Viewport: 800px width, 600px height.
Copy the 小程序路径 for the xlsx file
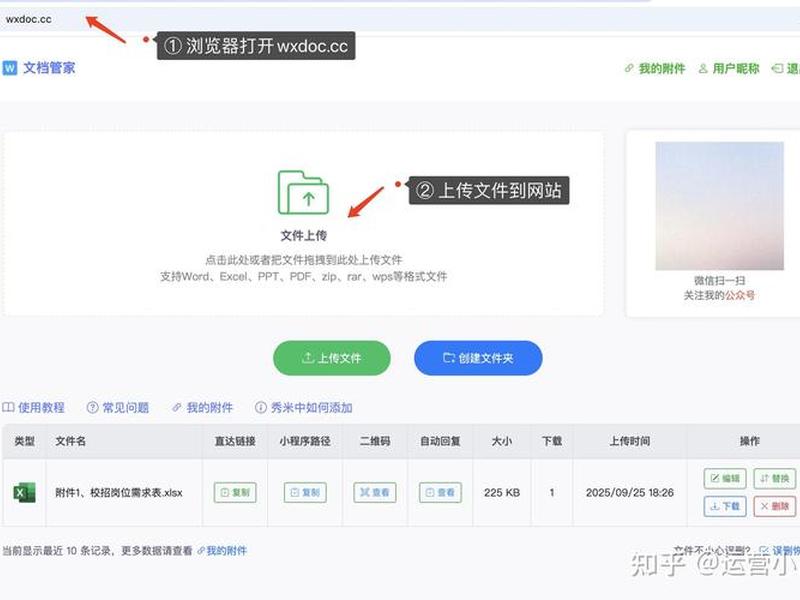[305, 492]
